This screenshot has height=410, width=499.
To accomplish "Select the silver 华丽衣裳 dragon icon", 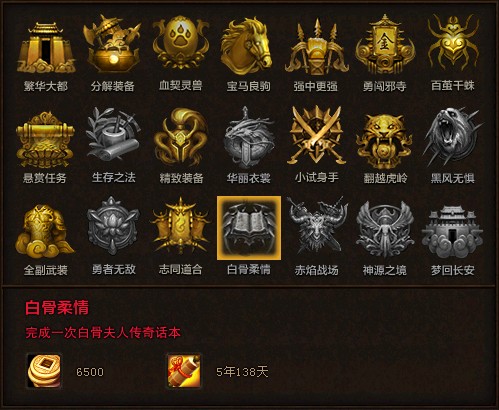I will [248, 137].
